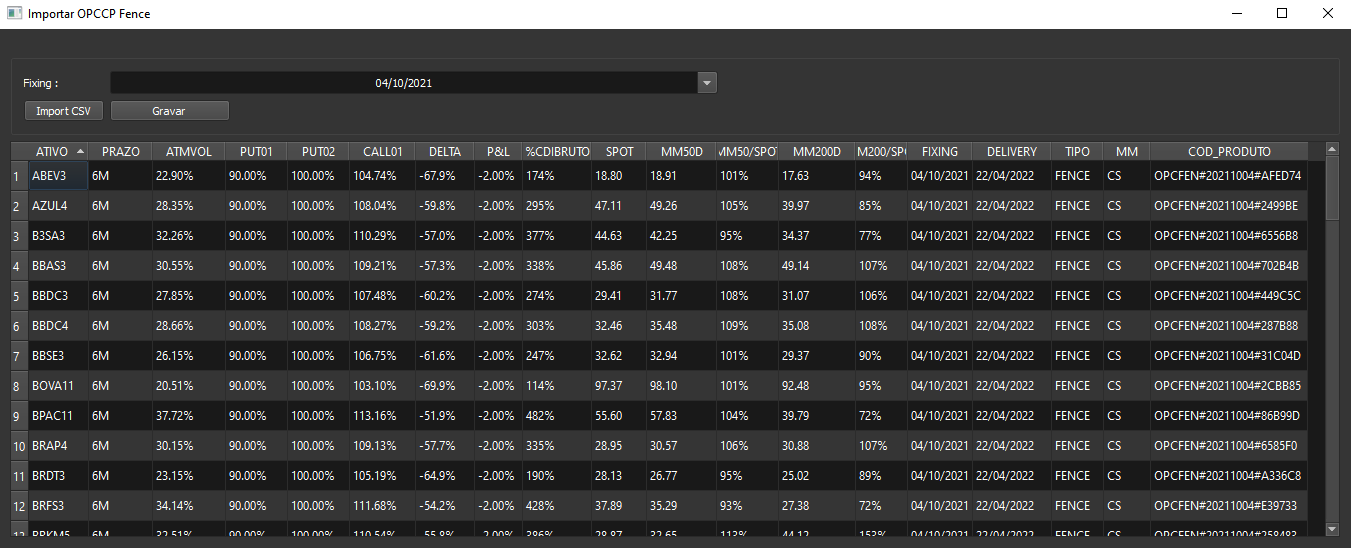Click the scroll down arrow of table
Viewport: 1351px width, 548px height.
click(x=1331, y=528)
